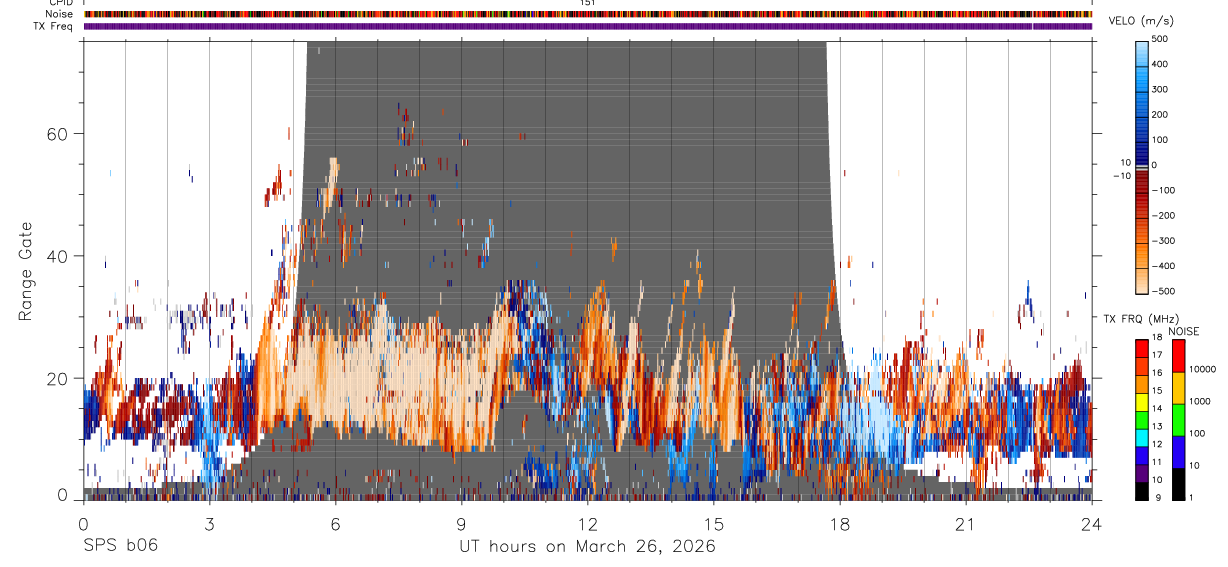Click the 13 label in TX FRQ legend
Screen dimensions: 1228x567
1157,427
